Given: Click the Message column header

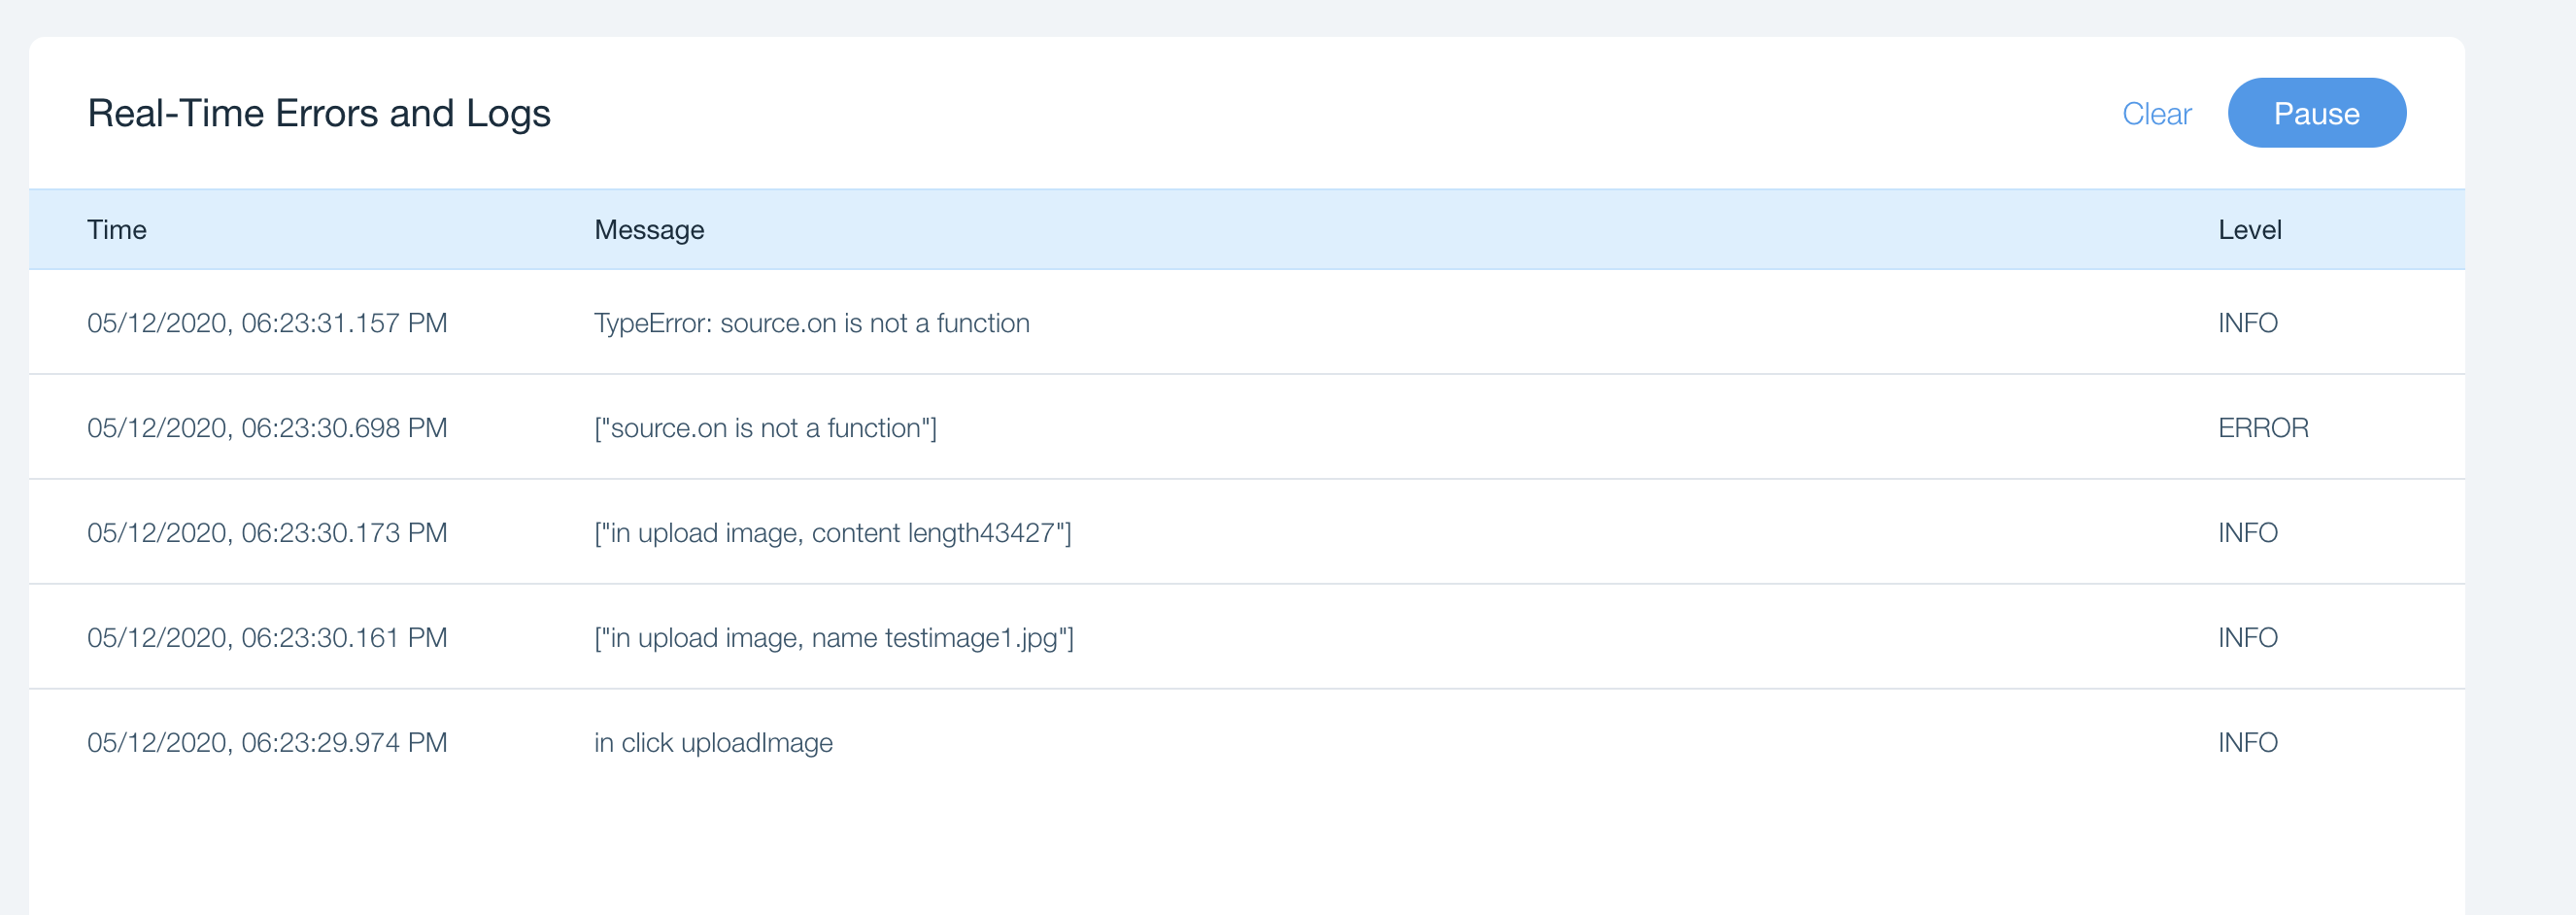Looking at the screenshot, I should pos(649,230).
